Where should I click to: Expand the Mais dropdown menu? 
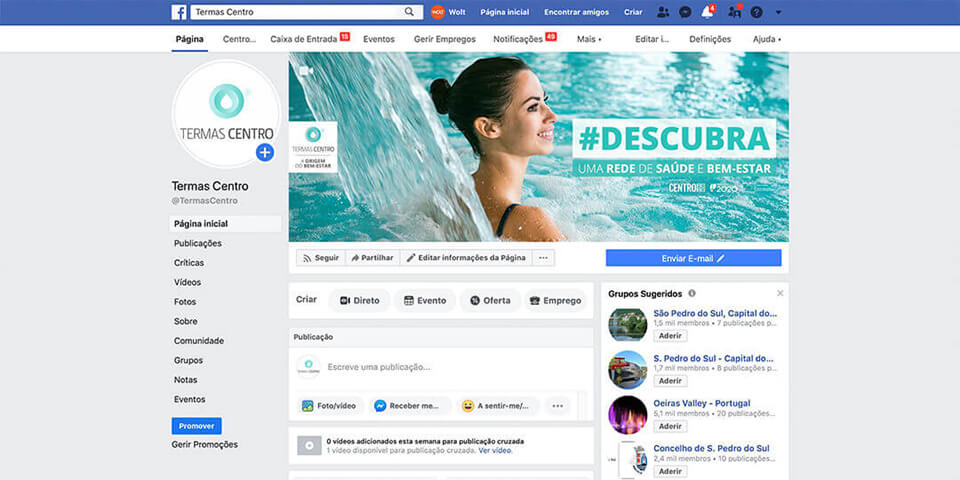[589, 39]
